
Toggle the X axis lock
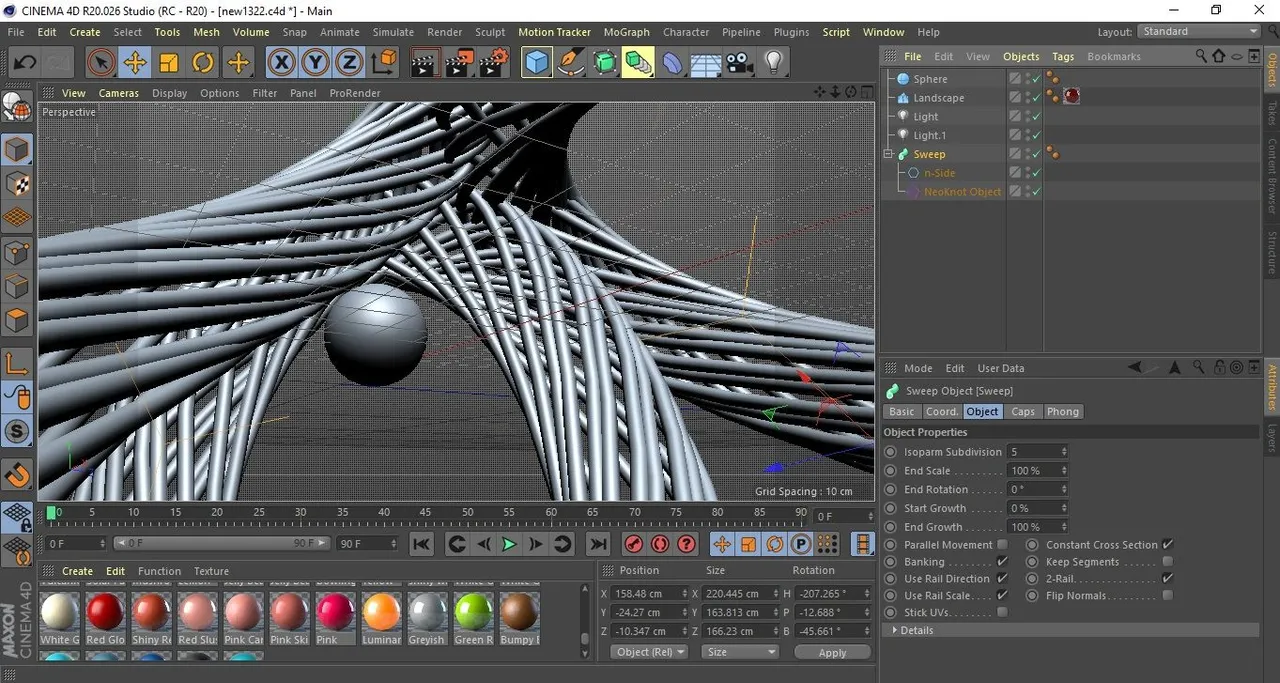coord(282,63)
